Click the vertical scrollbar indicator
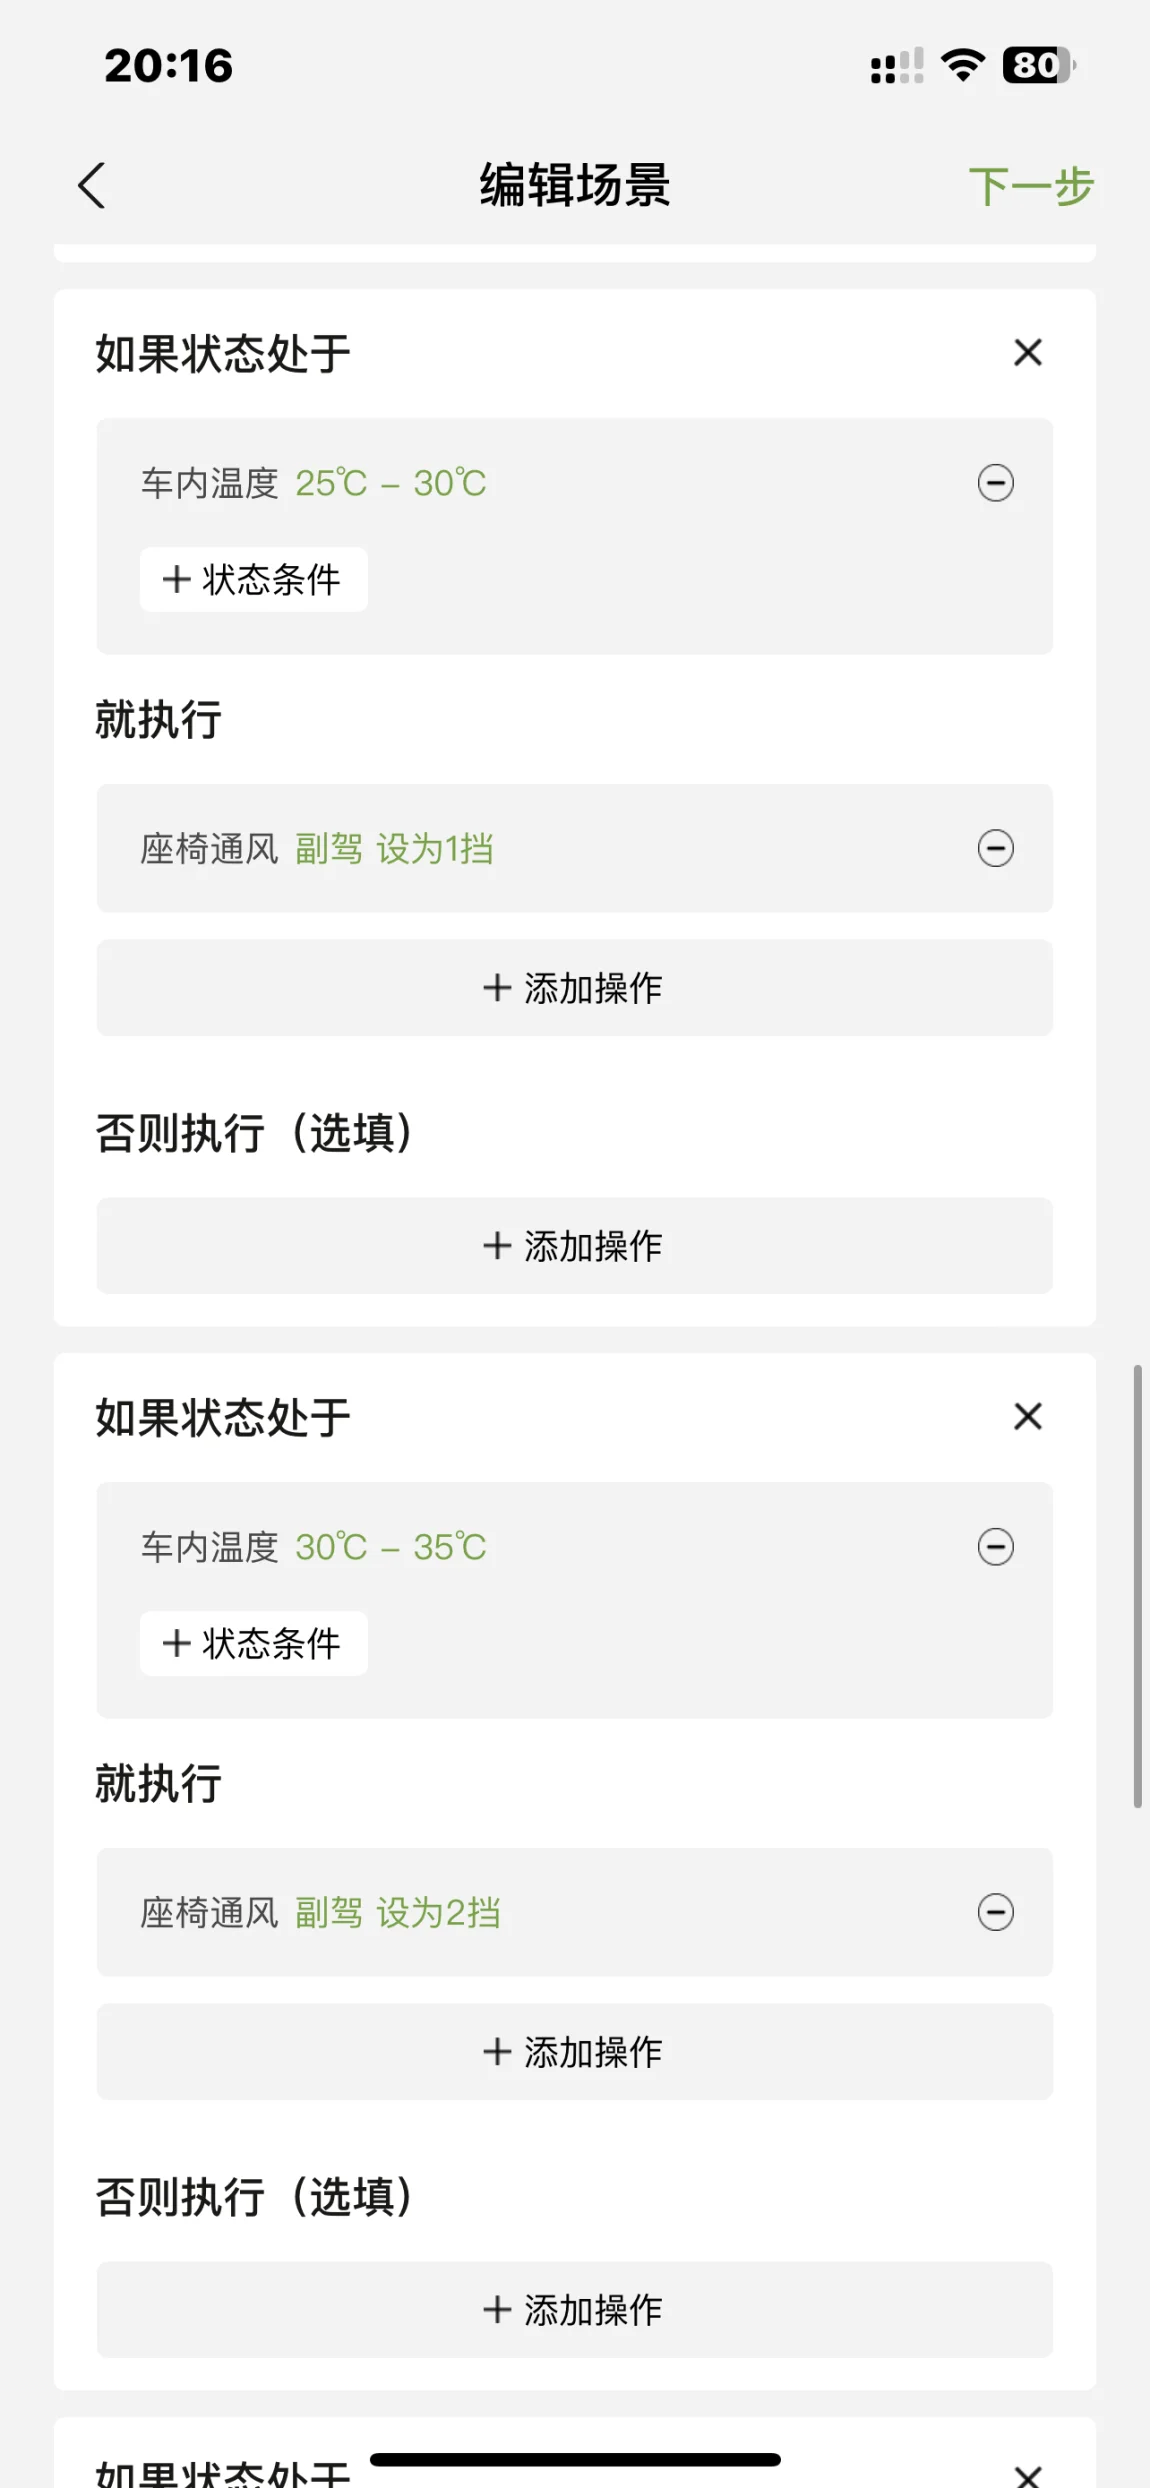 coord(1137,1586)
